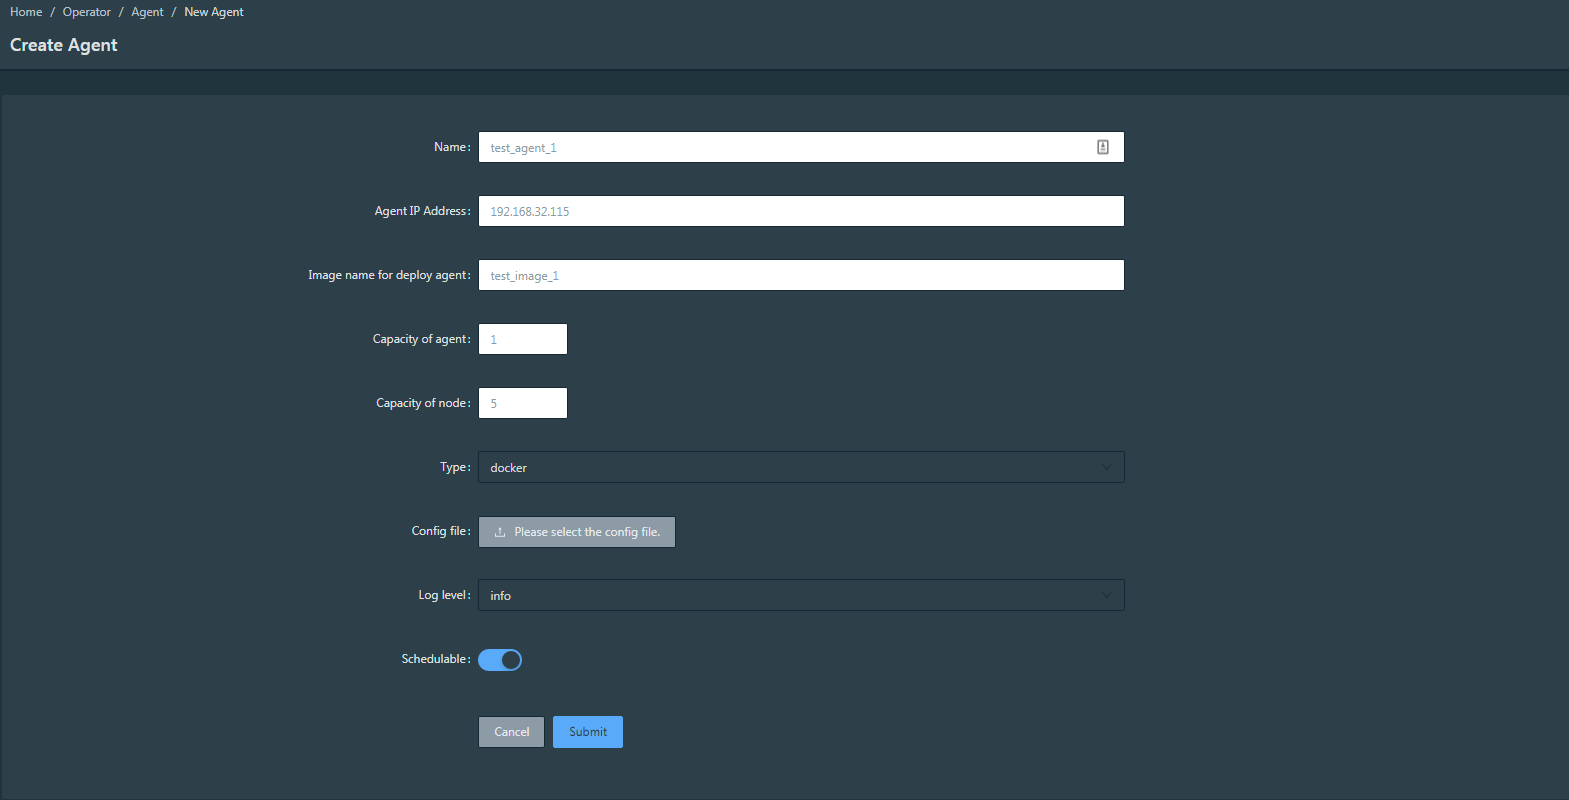Click 'Image name for deploy agent' label
This screenshot has width=1569, height=800.
pyautogui.click(x=389, y=275)
